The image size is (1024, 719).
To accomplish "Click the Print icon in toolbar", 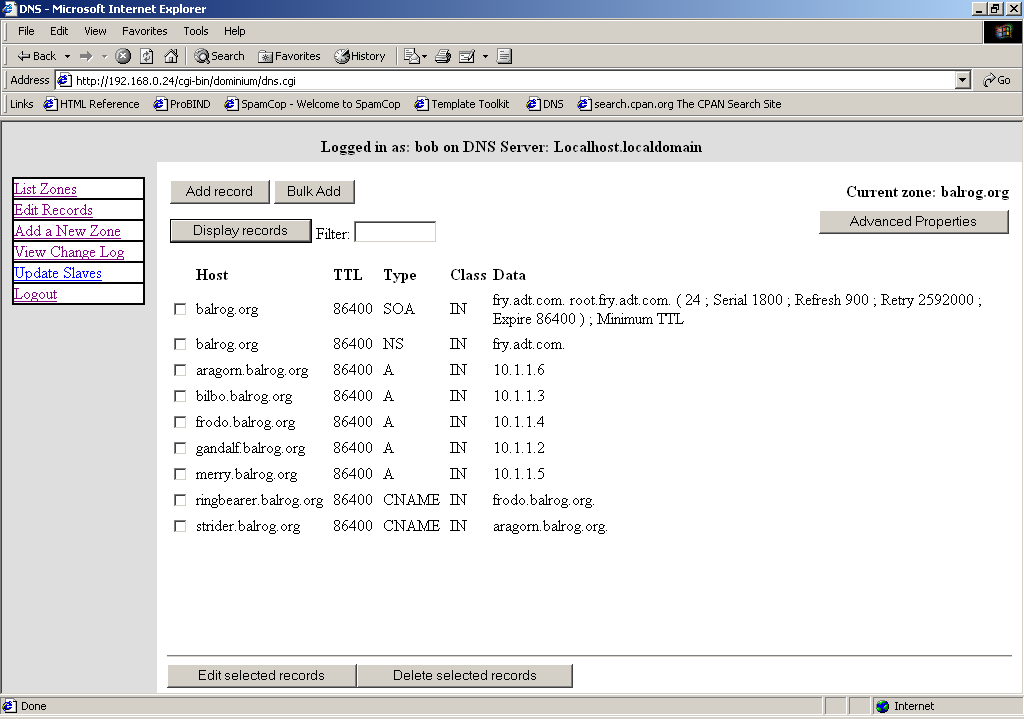I will tap(443, 56).
